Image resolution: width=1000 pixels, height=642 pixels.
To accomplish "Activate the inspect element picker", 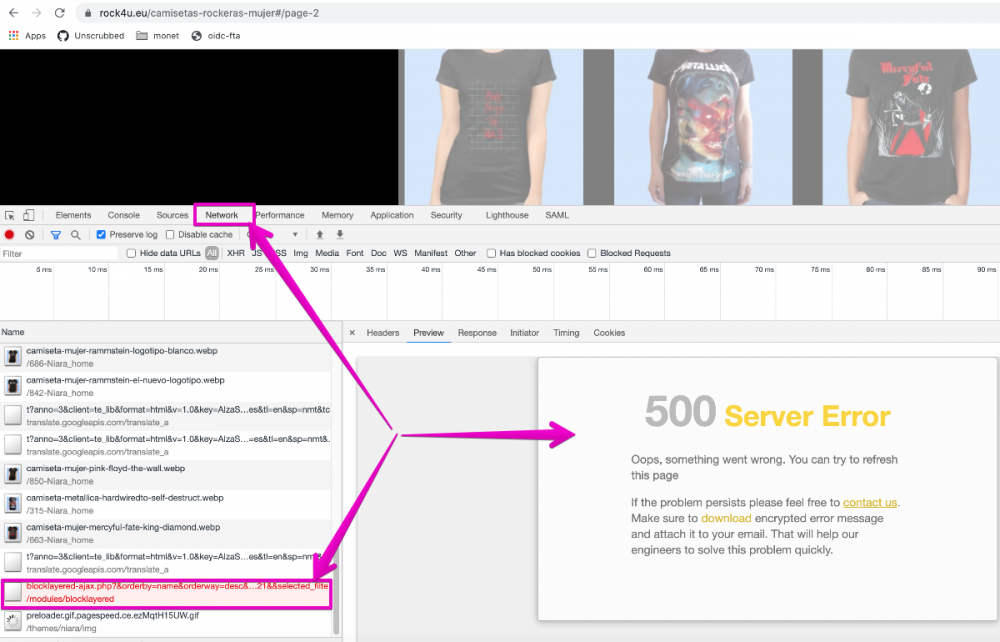I will [10, 215].
